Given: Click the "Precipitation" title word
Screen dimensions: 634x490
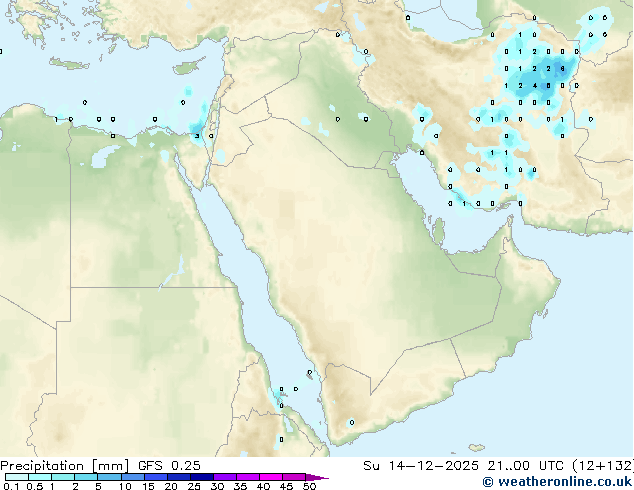Looking at the screenshot, I should point(42,466).
